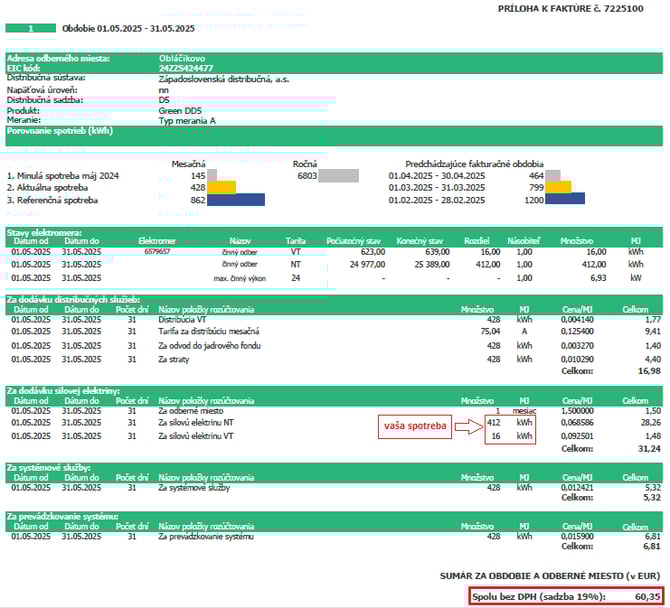Image resolution: width=670 pixels, height=608 pixels.
Task: Click the VT starting reading 623,00
Action: (x=373, y=252)
